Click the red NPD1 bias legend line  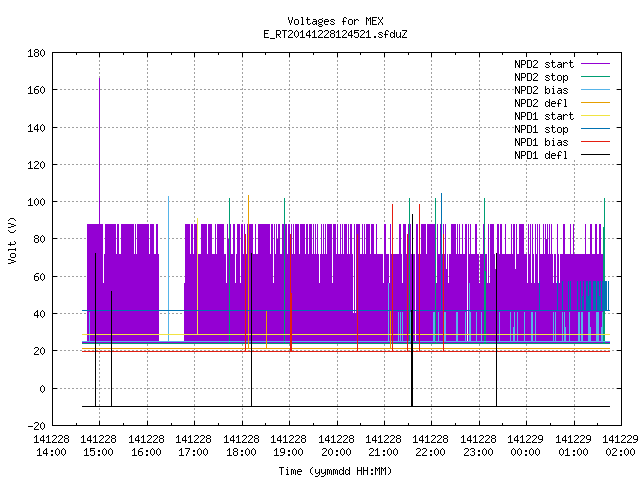click(x=596, y=142)
